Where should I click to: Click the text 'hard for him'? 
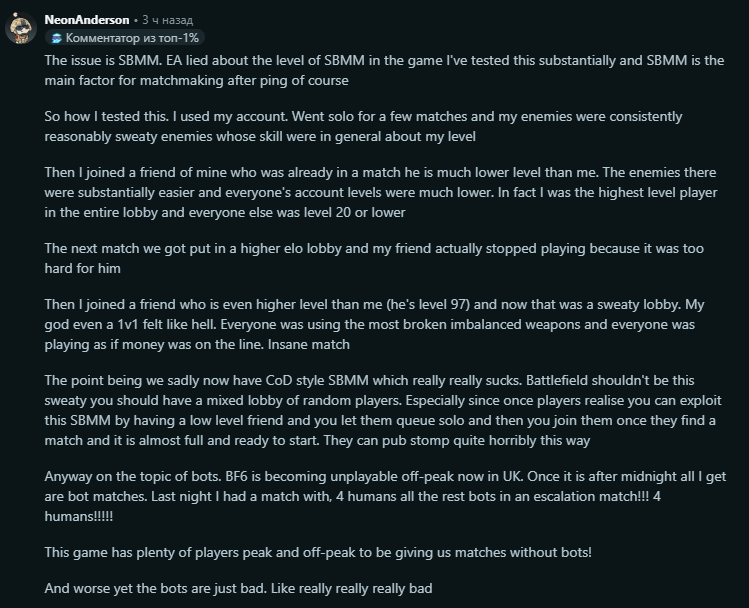point(82,268)
